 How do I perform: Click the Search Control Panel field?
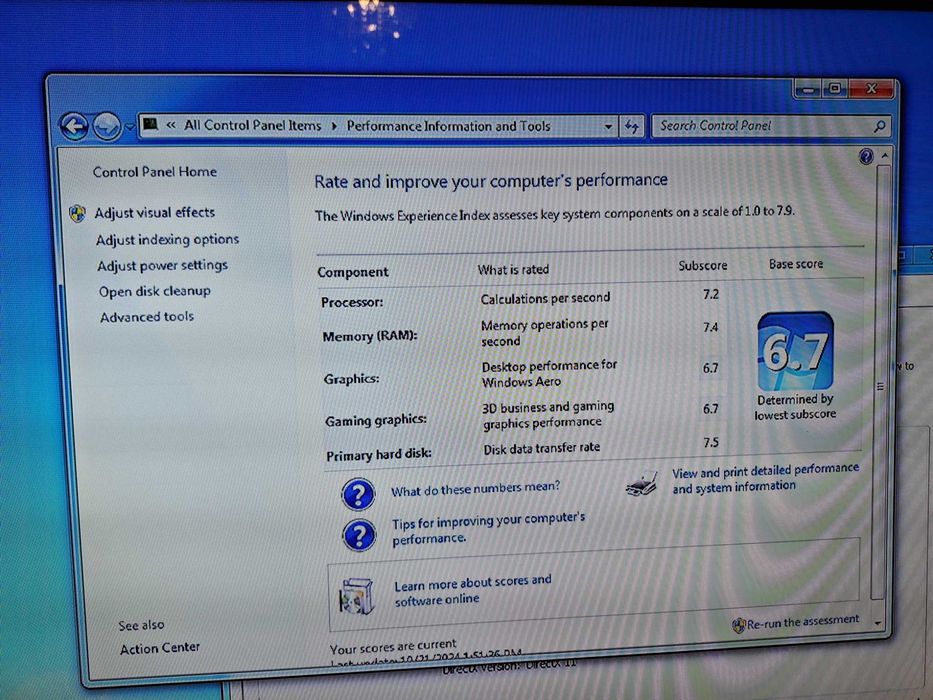(x=771, y=126)
